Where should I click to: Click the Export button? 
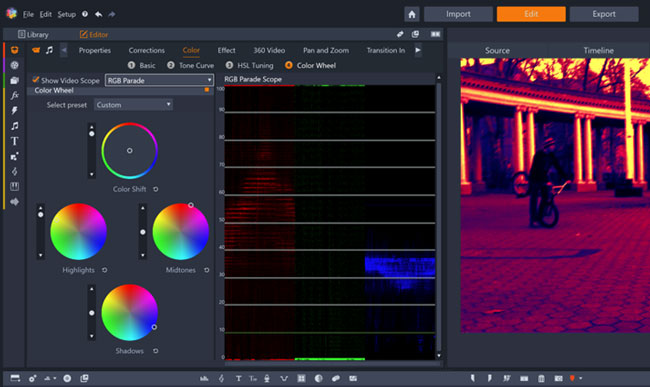tap(604, 14)
